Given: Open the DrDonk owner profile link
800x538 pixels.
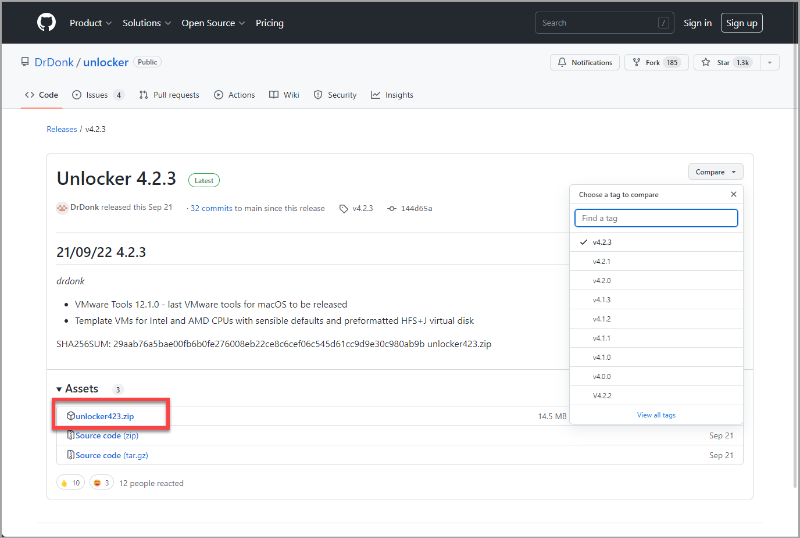Looking at the screenshot, I should coord(54,62).
